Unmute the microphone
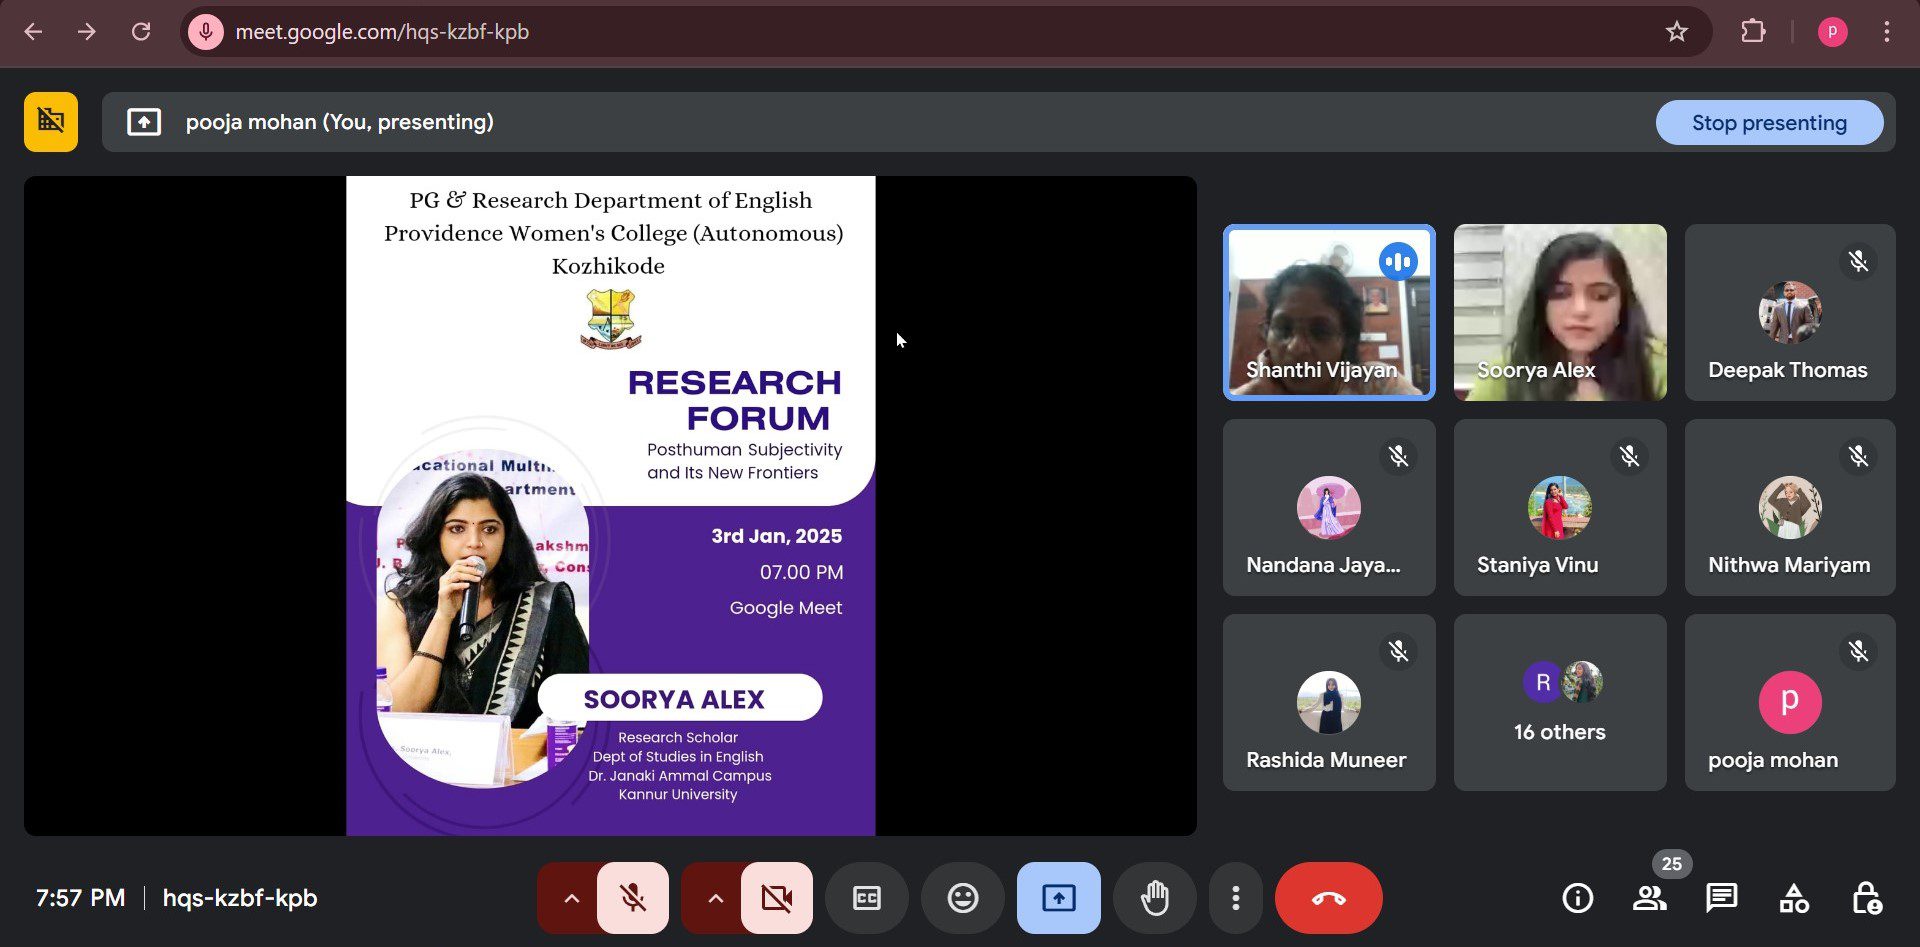Viewport: 1920px width, 947px height. click(633, 898)
